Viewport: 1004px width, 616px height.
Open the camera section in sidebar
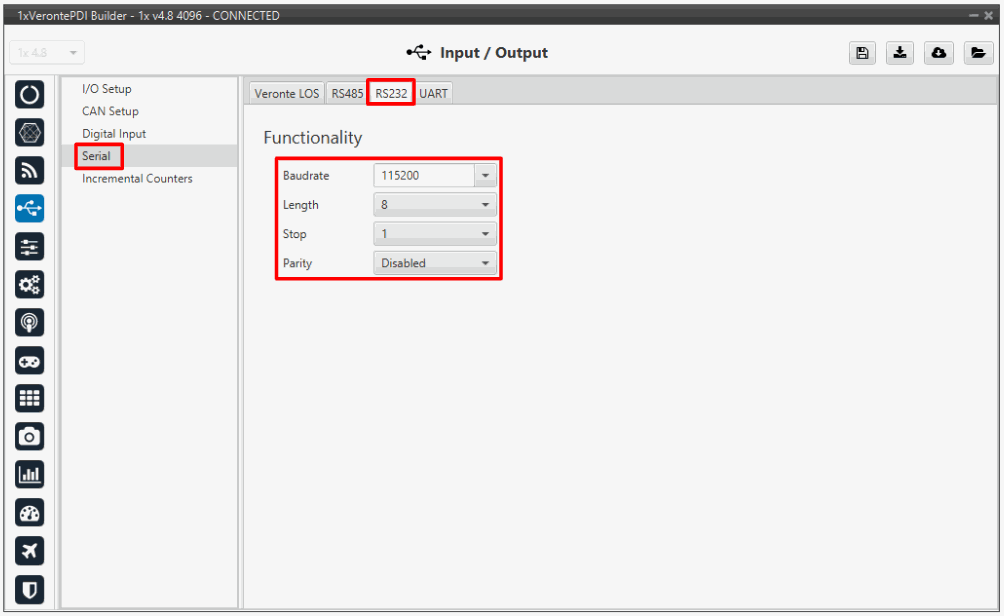point(31,436)
